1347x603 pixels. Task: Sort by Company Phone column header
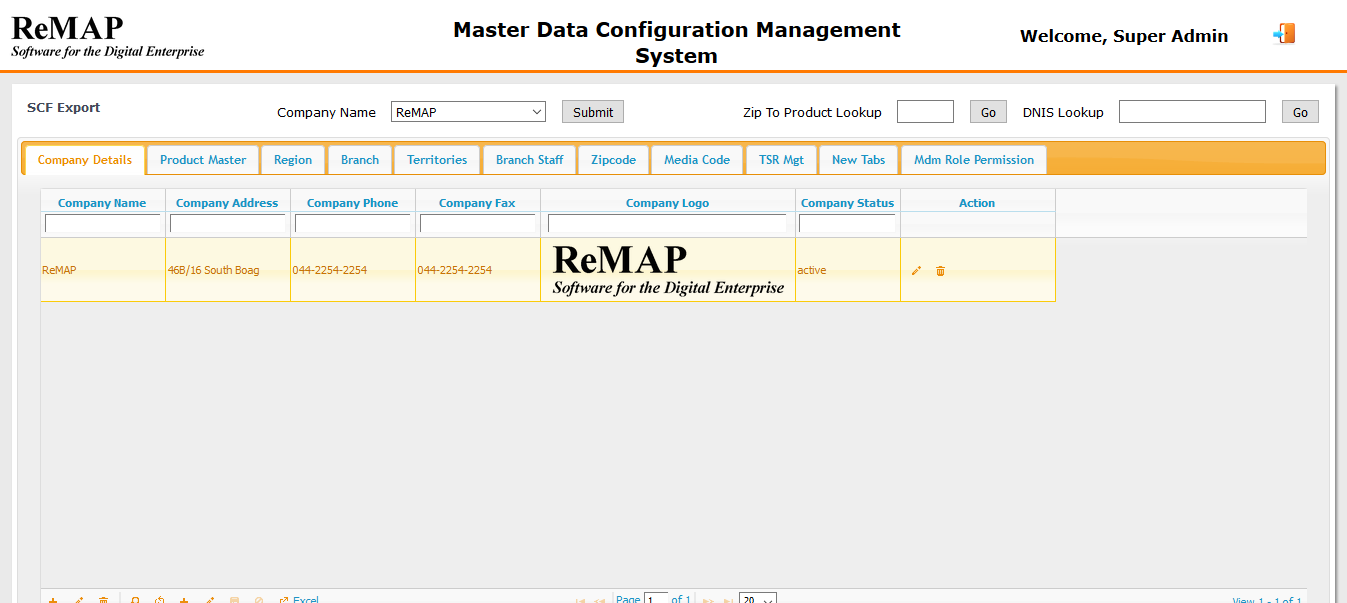352,203
